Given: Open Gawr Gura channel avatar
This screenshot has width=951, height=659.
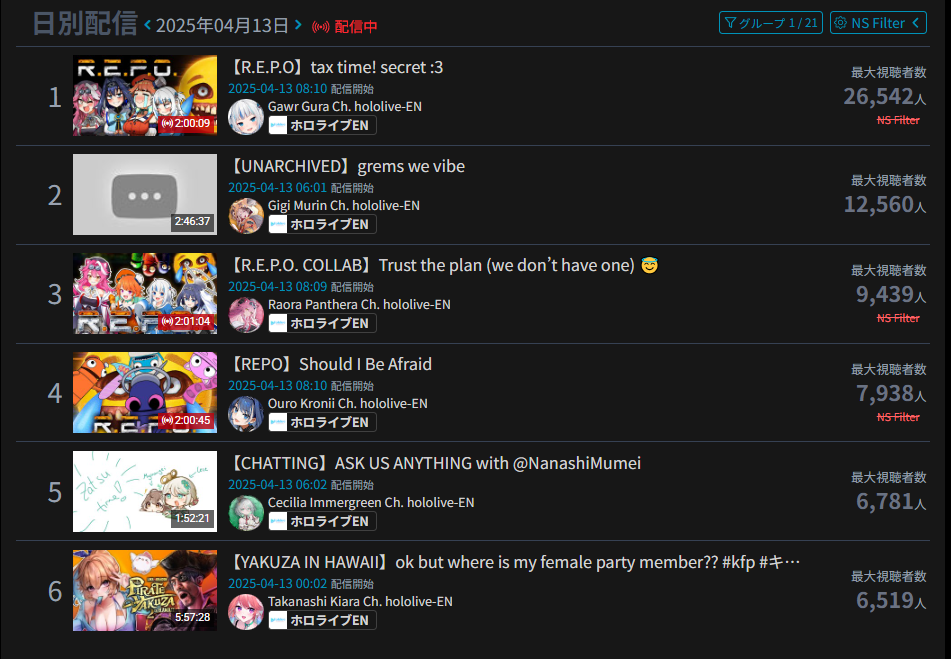Looking at the screenshot, I should [246, 116].
